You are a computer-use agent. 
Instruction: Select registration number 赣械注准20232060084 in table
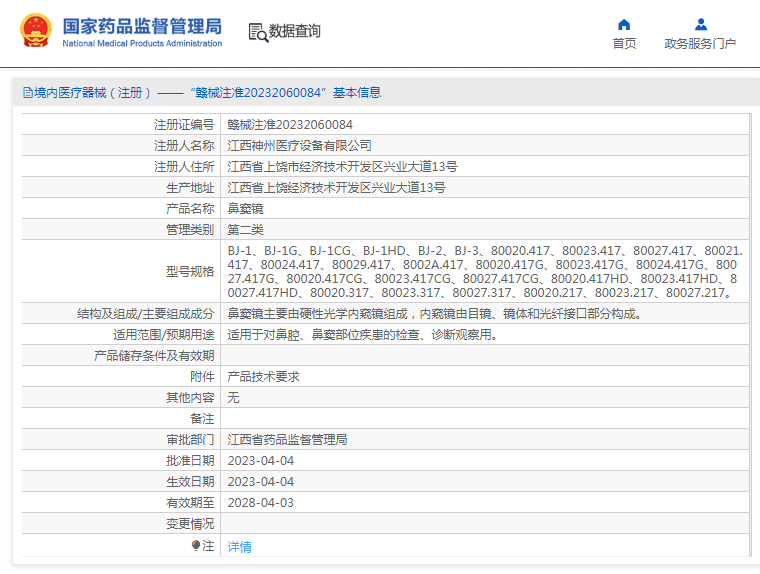point(290,125)
